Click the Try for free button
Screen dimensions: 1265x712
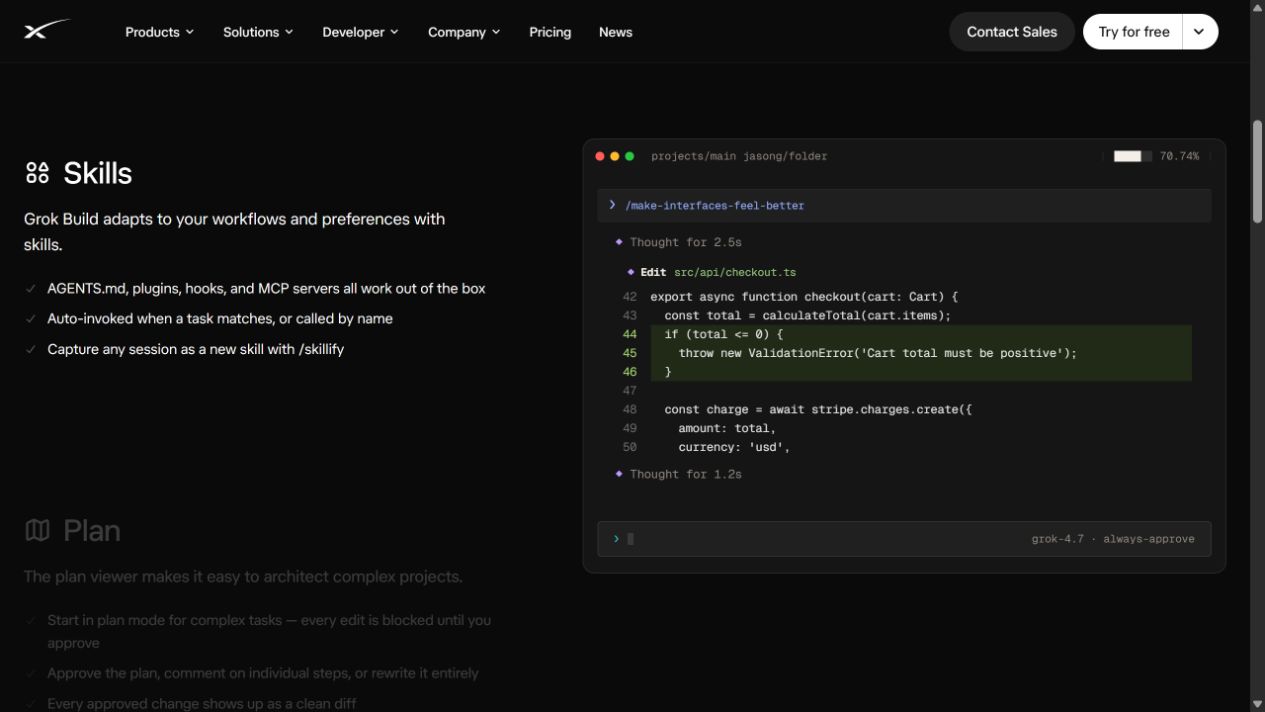tap(1133, 32)
